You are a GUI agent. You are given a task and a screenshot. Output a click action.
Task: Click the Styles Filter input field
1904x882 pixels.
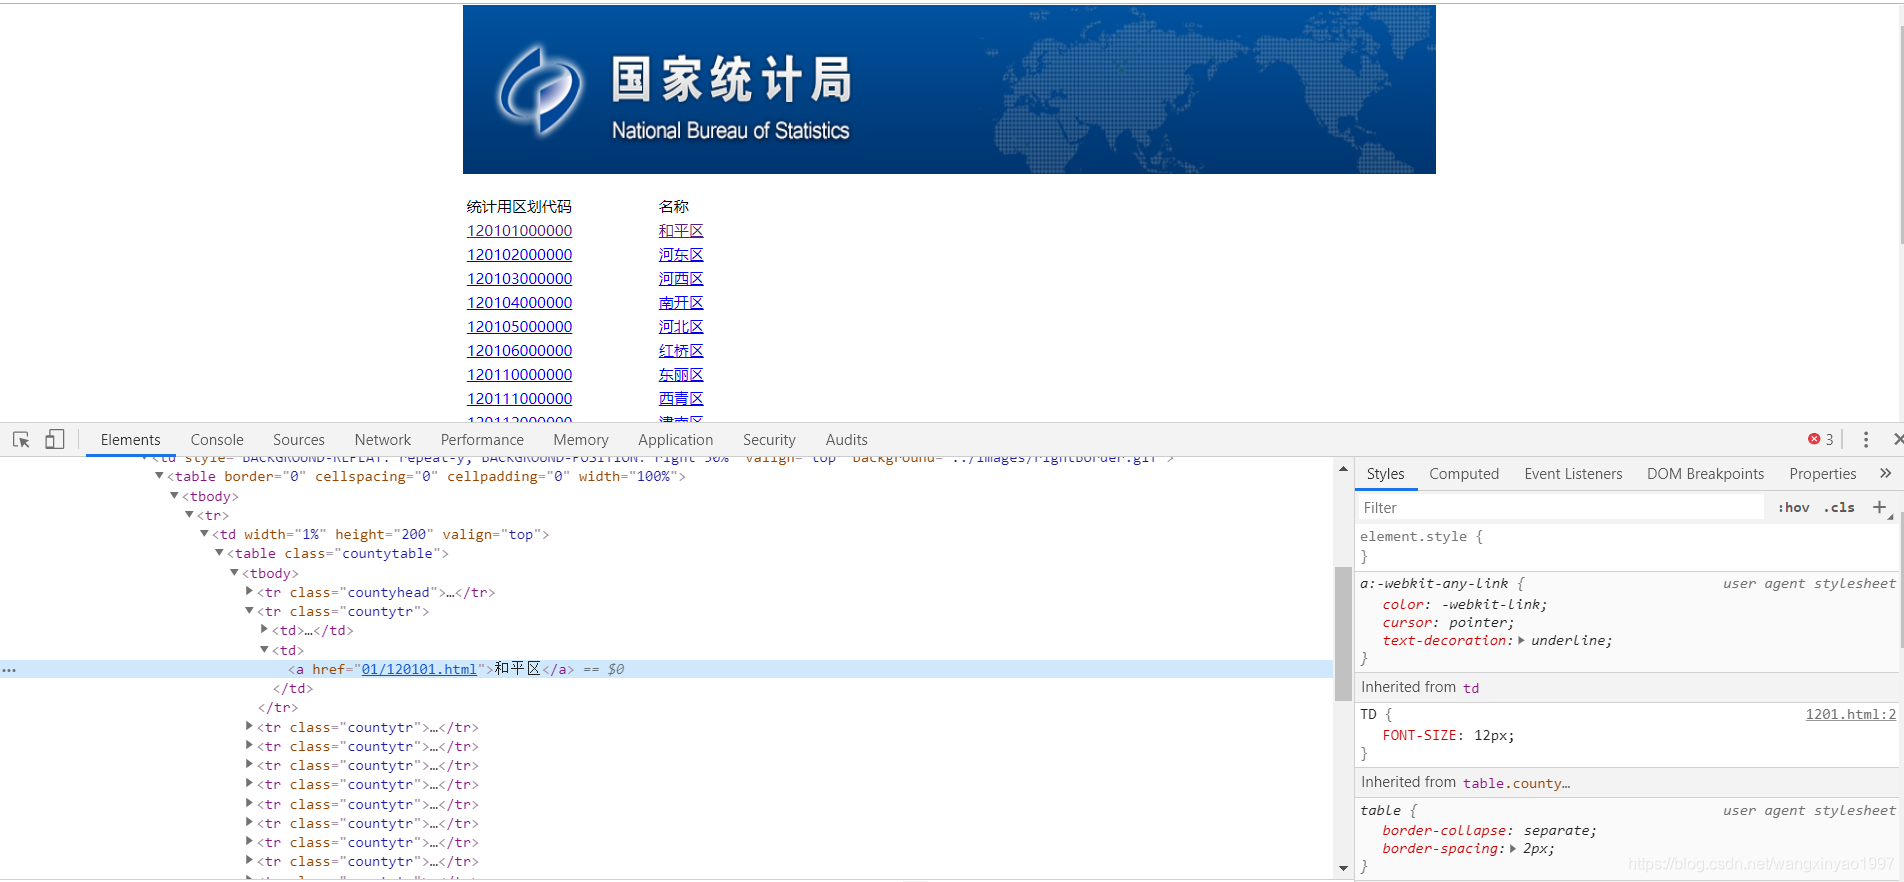pyautogui.click(x=1560, y=508)
